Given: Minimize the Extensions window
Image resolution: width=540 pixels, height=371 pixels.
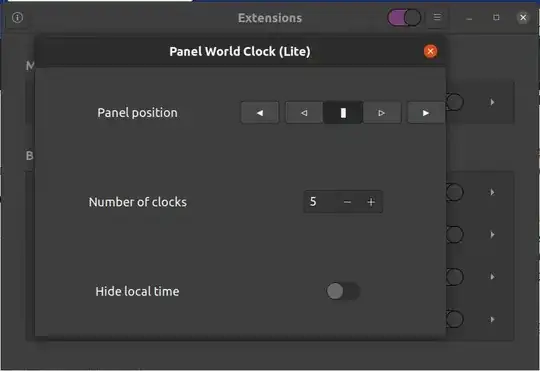Looking at the screenshot, I should (469, 18).
